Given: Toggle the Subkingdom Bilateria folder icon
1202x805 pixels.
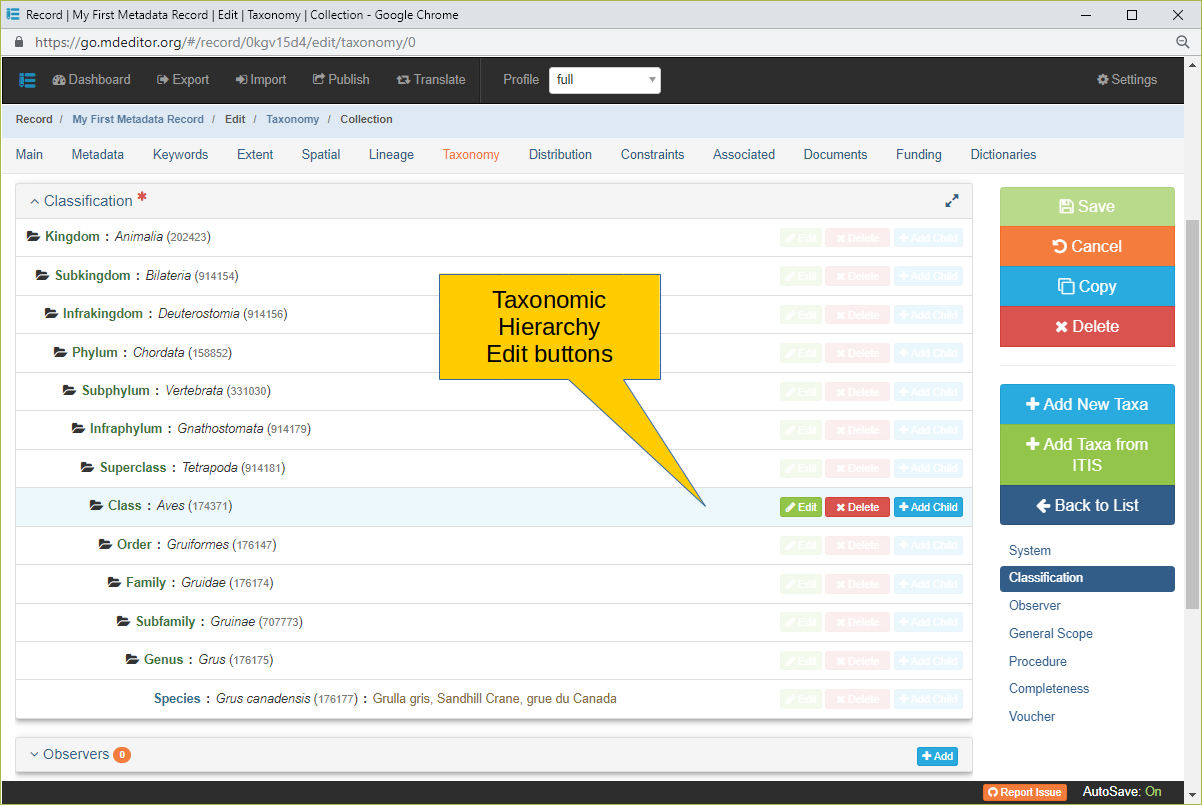Looking at the screenshot, I should pyautogui.click(x=43, y=275).
